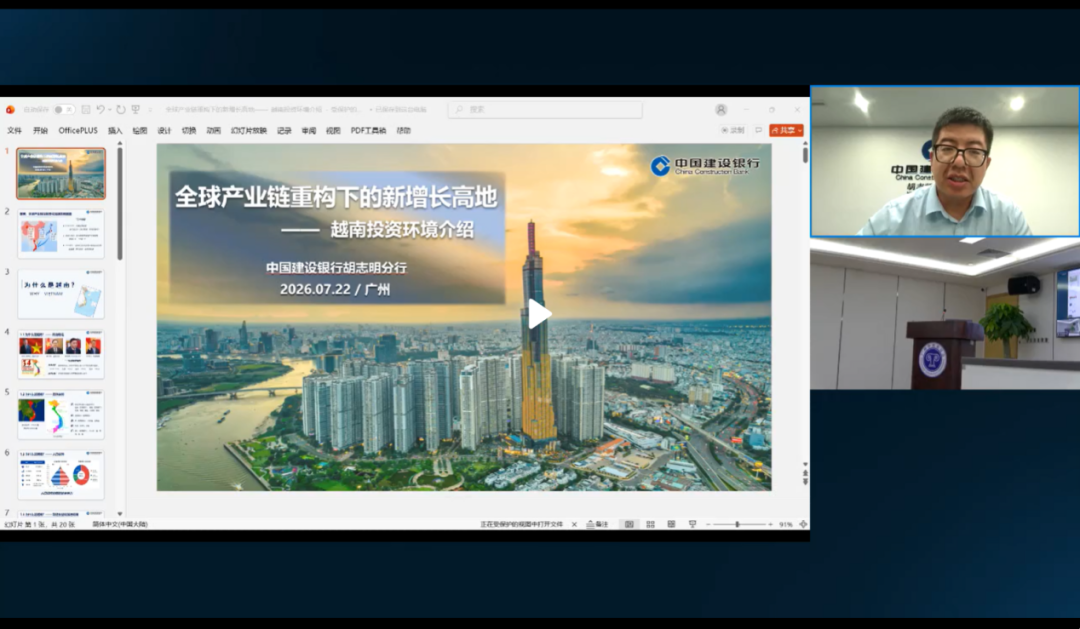
Task: Open the comments pane icon
Action: click(758, 130)
